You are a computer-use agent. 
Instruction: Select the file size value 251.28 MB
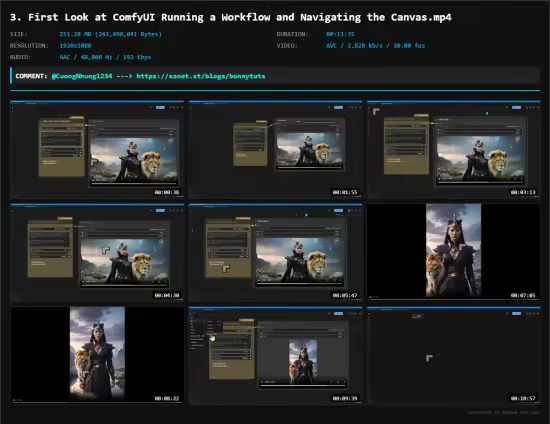pyautogui.click(x=110, y=34)
